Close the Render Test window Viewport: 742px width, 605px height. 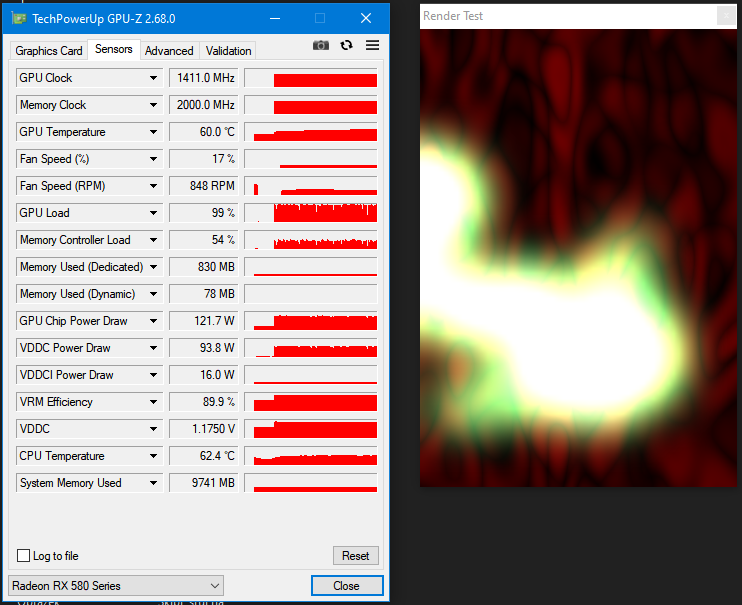click(726, 16)
